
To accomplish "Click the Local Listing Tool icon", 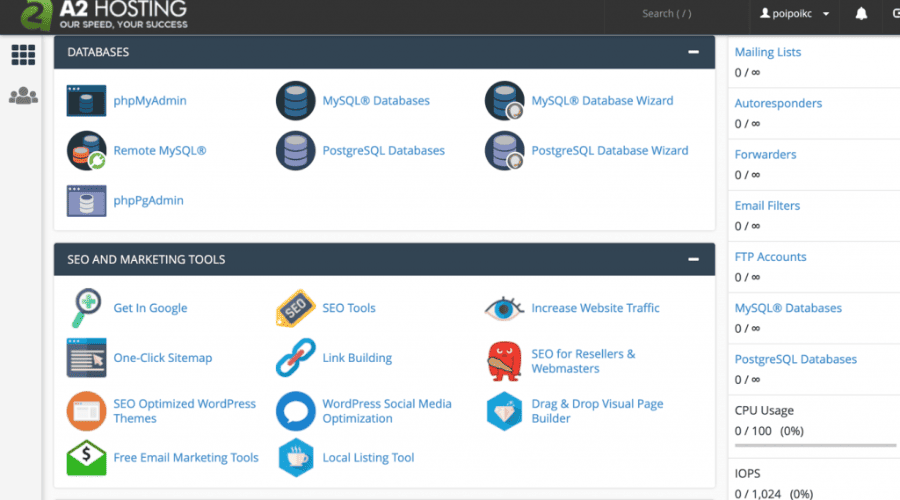I will coord(295,458).
